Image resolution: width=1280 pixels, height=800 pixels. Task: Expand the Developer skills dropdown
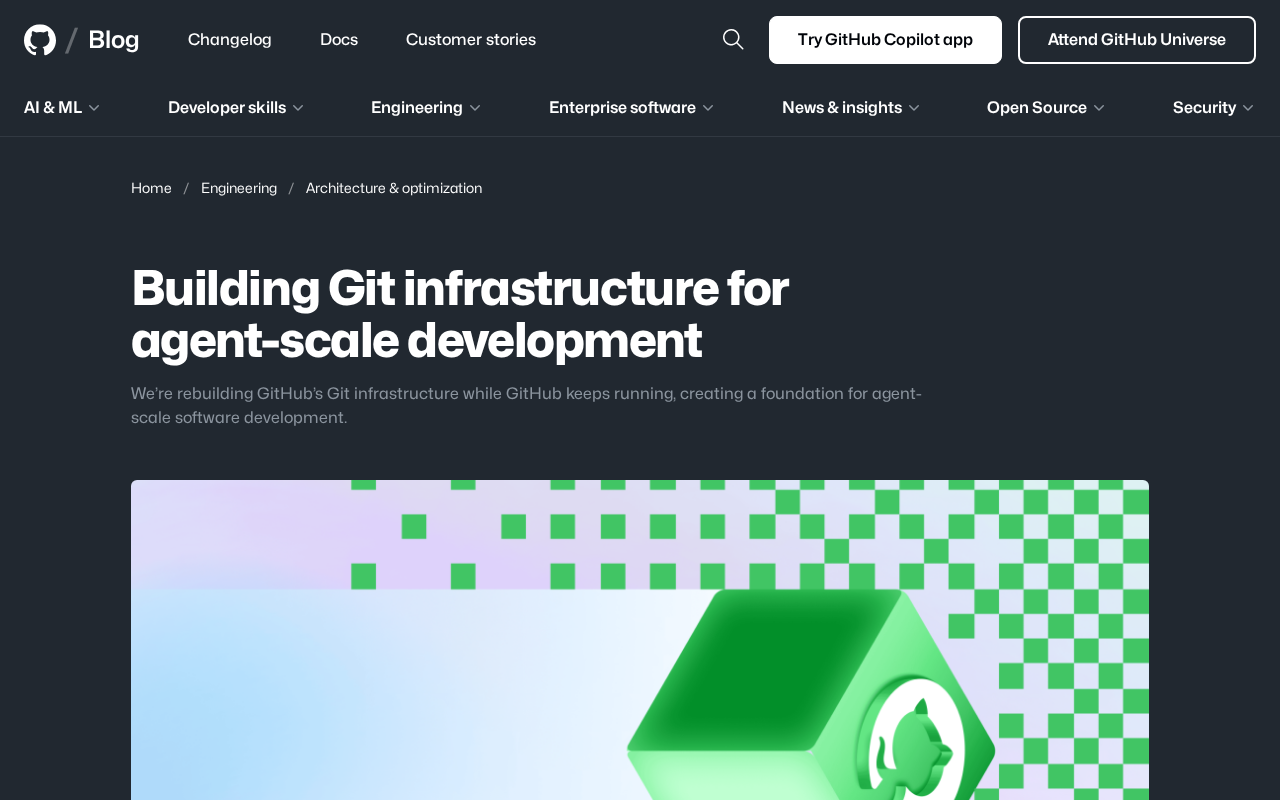pyautogui.click(x=236, y=107)
